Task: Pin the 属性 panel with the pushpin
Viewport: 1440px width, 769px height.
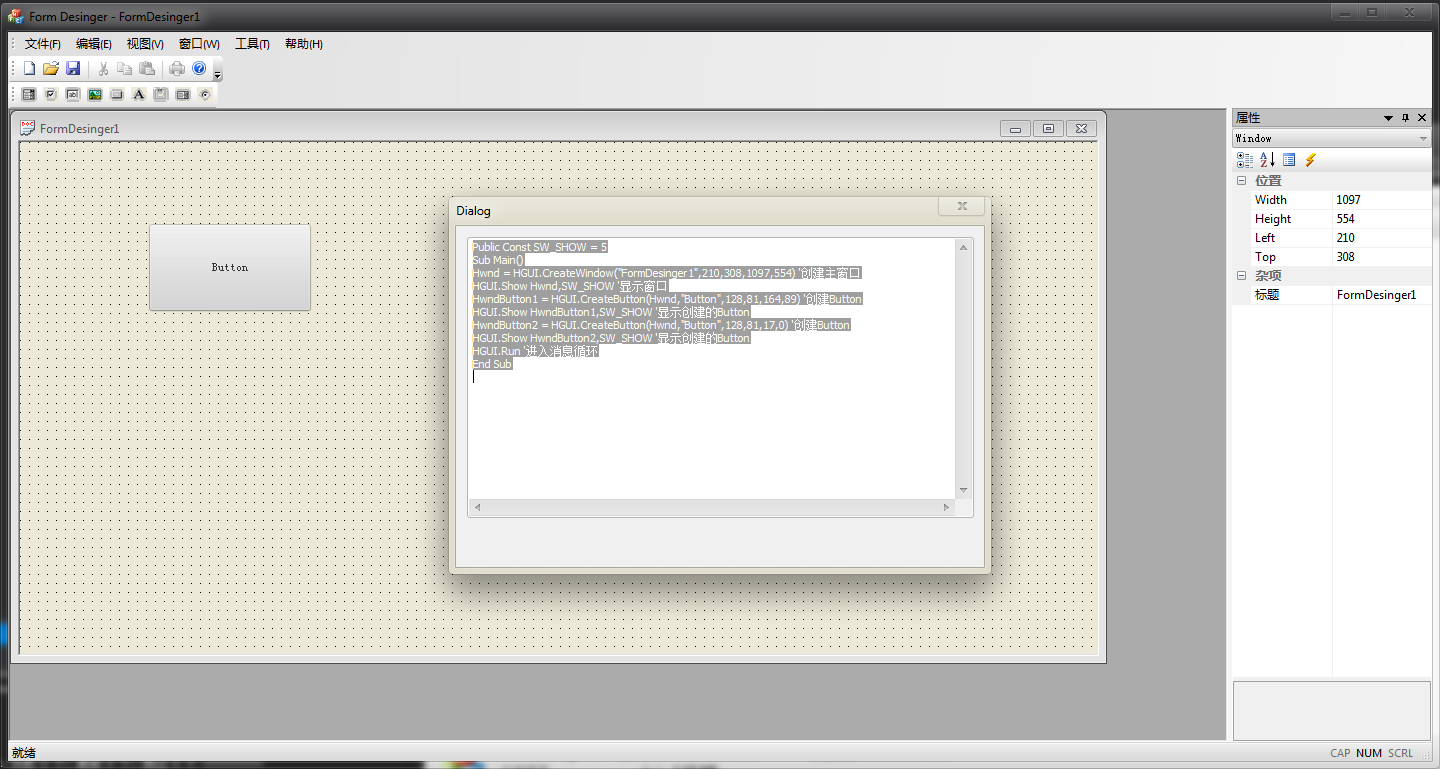Action: (1405, 118)
